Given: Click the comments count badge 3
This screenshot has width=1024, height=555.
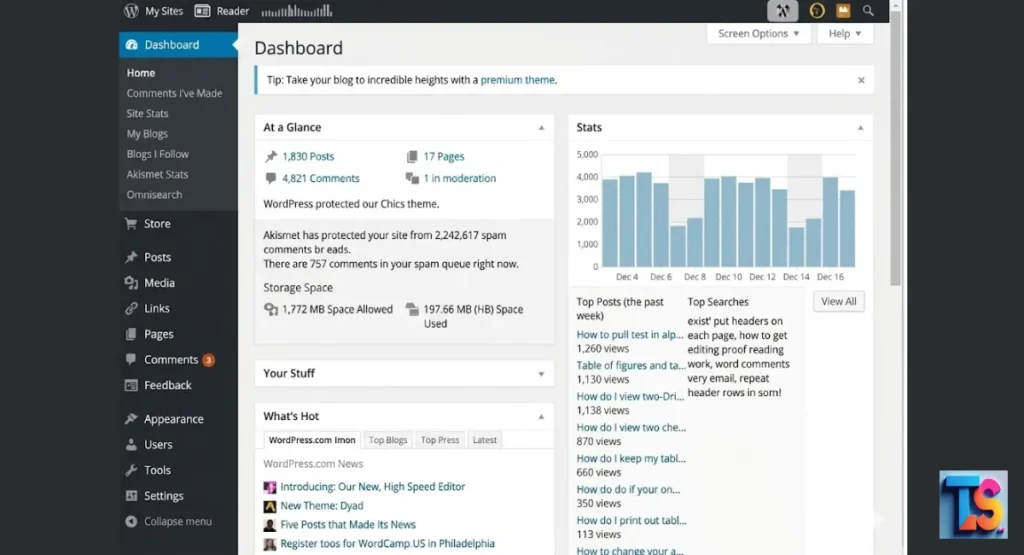Looking at the screenshot, I should click(x=208, y=360).
